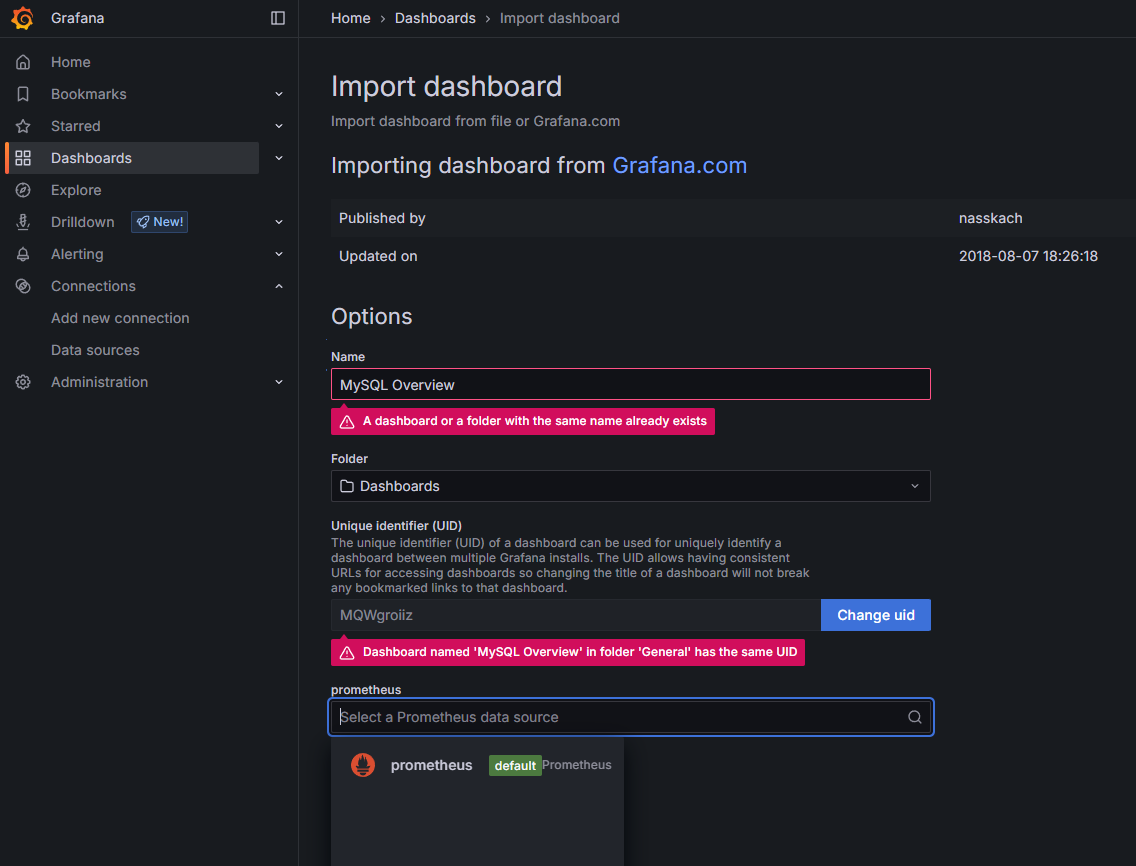Image resolution: width=1136 pixels, height=866 pixels.
Task: Click the author name nasskach
Action: (x=990, y=218)
